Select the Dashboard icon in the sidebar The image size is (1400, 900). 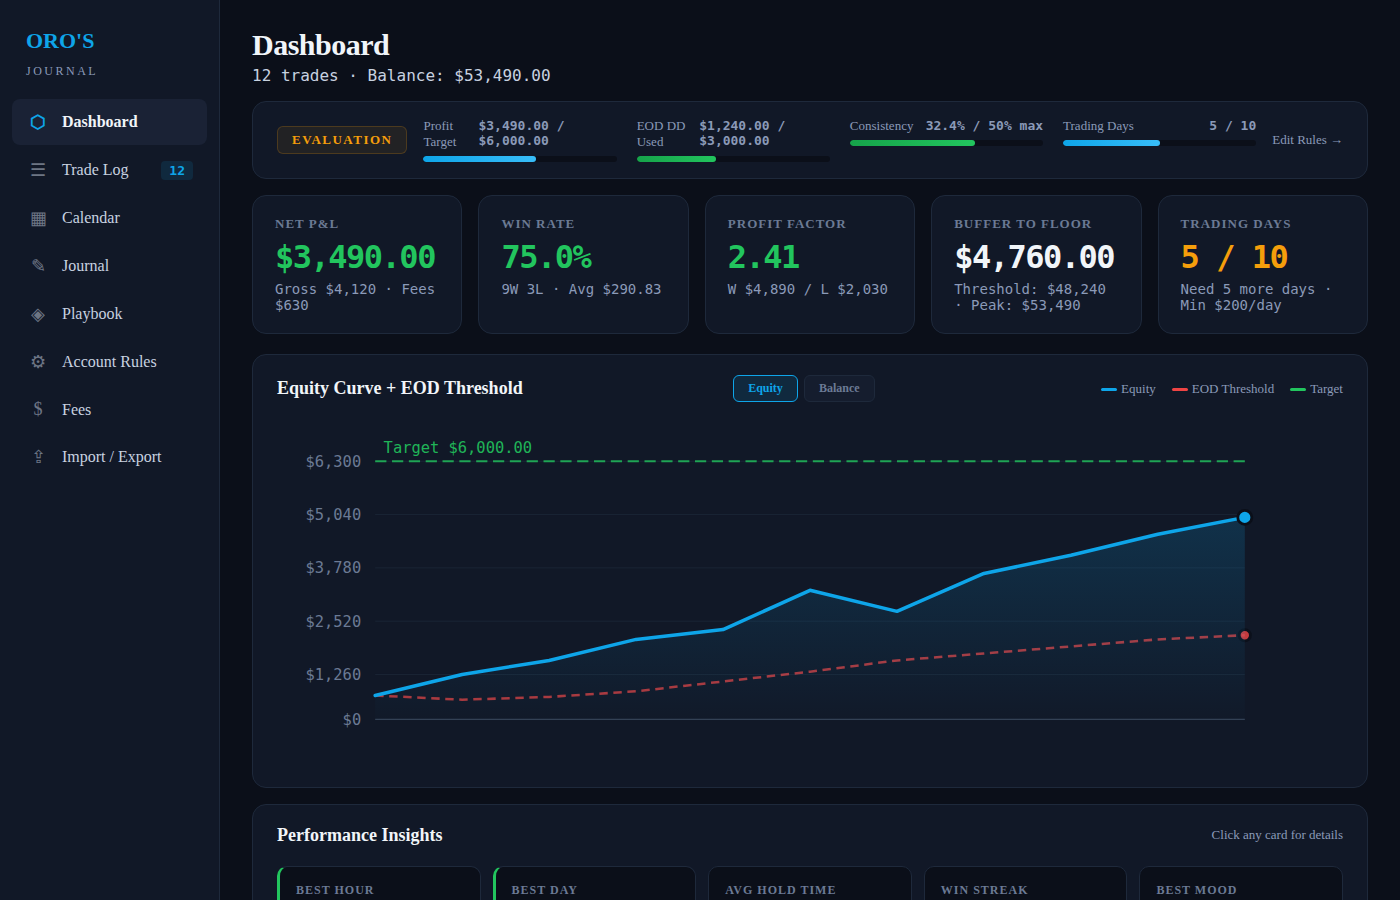[x=38, y=121]
